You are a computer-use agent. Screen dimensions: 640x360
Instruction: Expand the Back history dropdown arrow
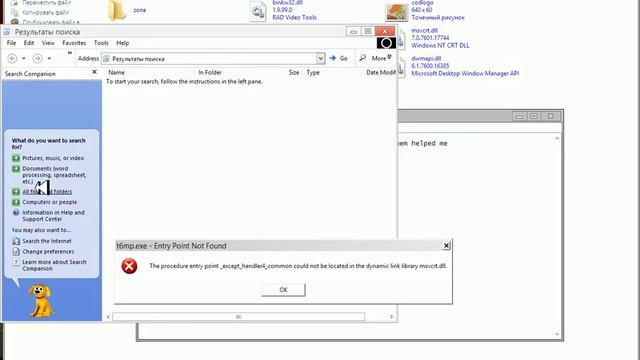point(24,58)
